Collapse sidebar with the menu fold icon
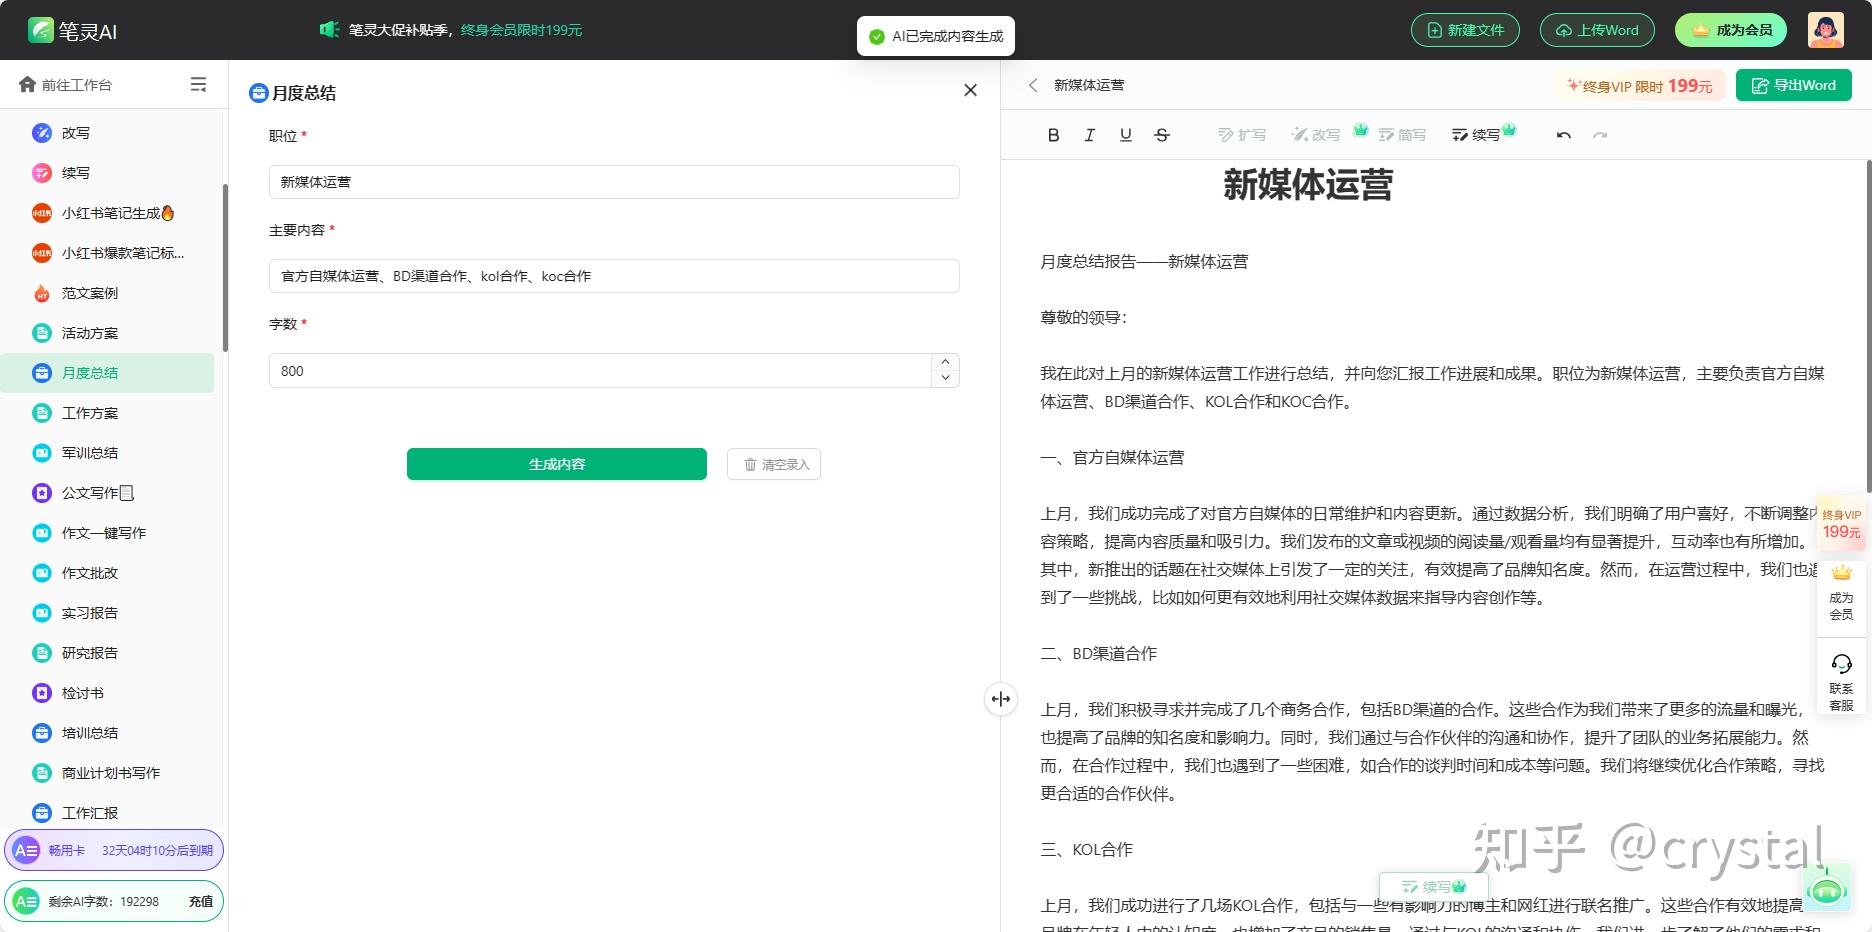Screen dimensions: 1872x932 click(x=198, y=85)
